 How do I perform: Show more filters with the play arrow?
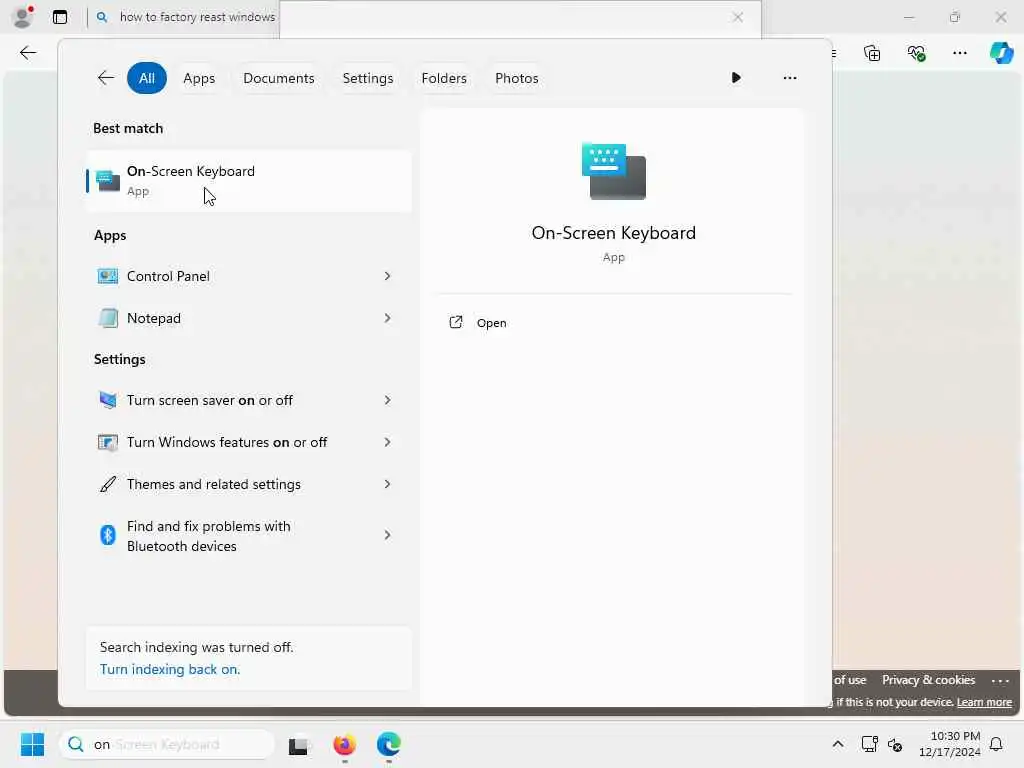pos(736,78)
